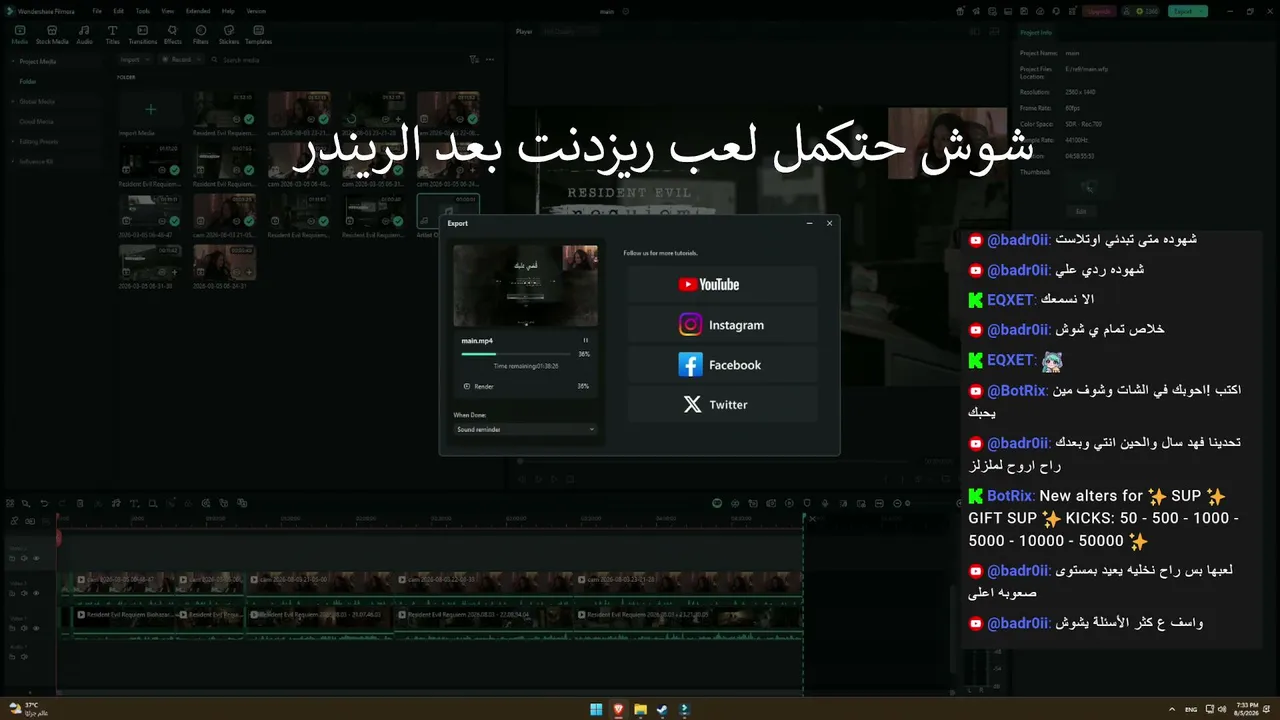Browse the Templates library
Screen dimensions: 1280x720
[258, 35]
